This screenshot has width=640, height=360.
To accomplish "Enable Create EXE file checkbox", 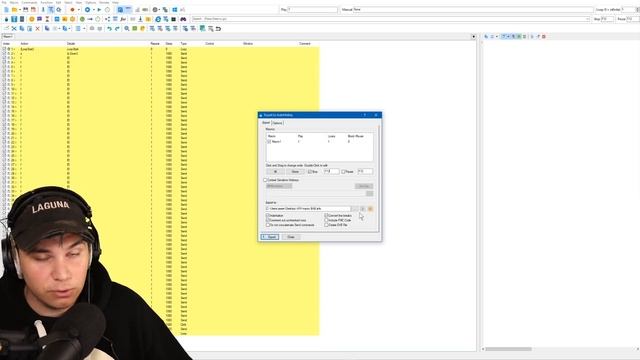I will click(x=326, y=225).
